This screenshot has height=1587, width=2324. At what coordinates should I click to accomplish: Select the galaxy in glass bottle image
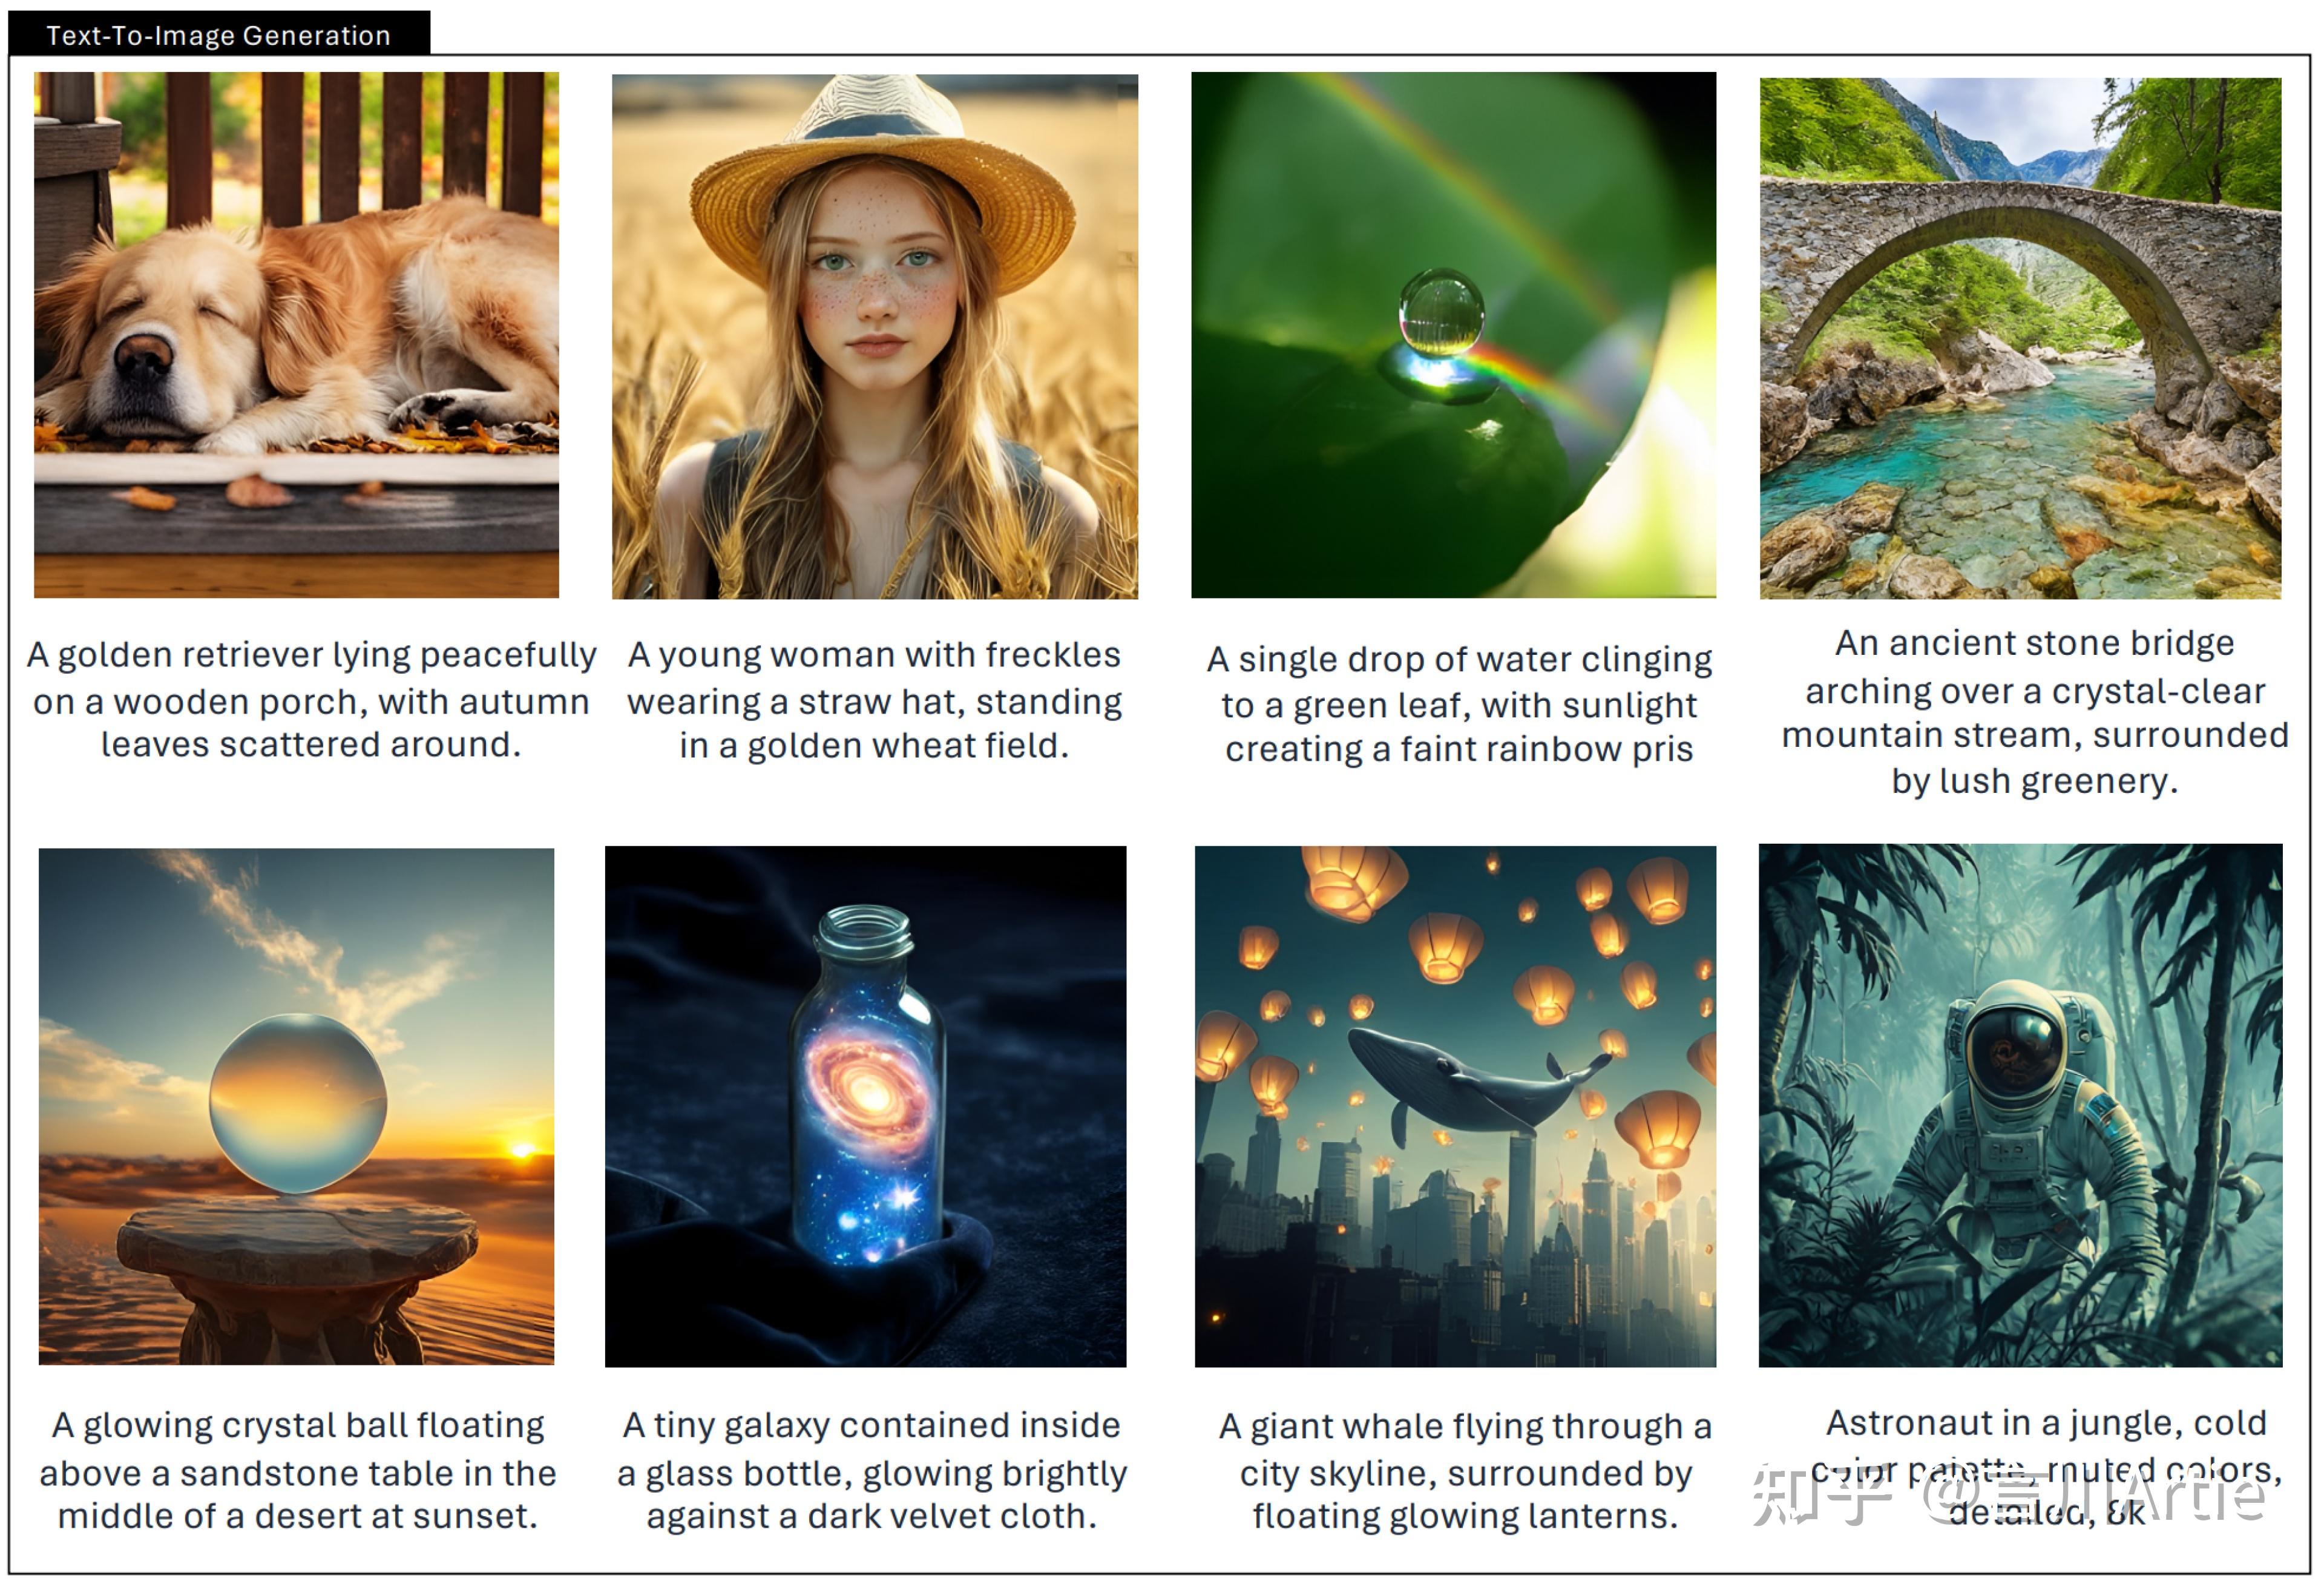(x=865, y=1106)
